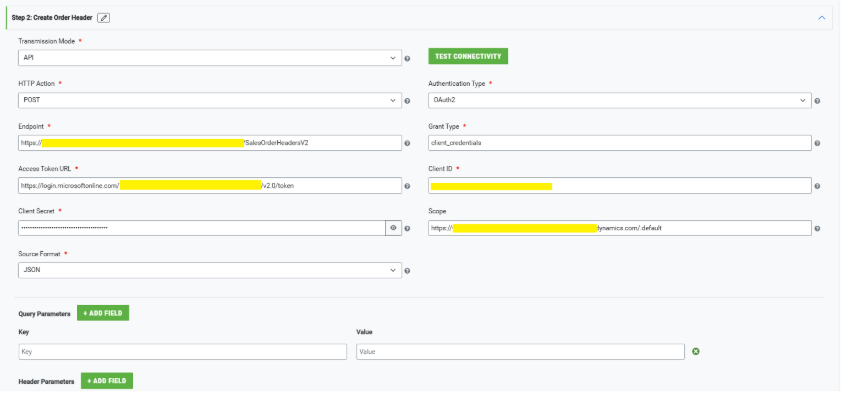
Task: Edit the Step 2 Create Order Header name
Action: [104, 18]
